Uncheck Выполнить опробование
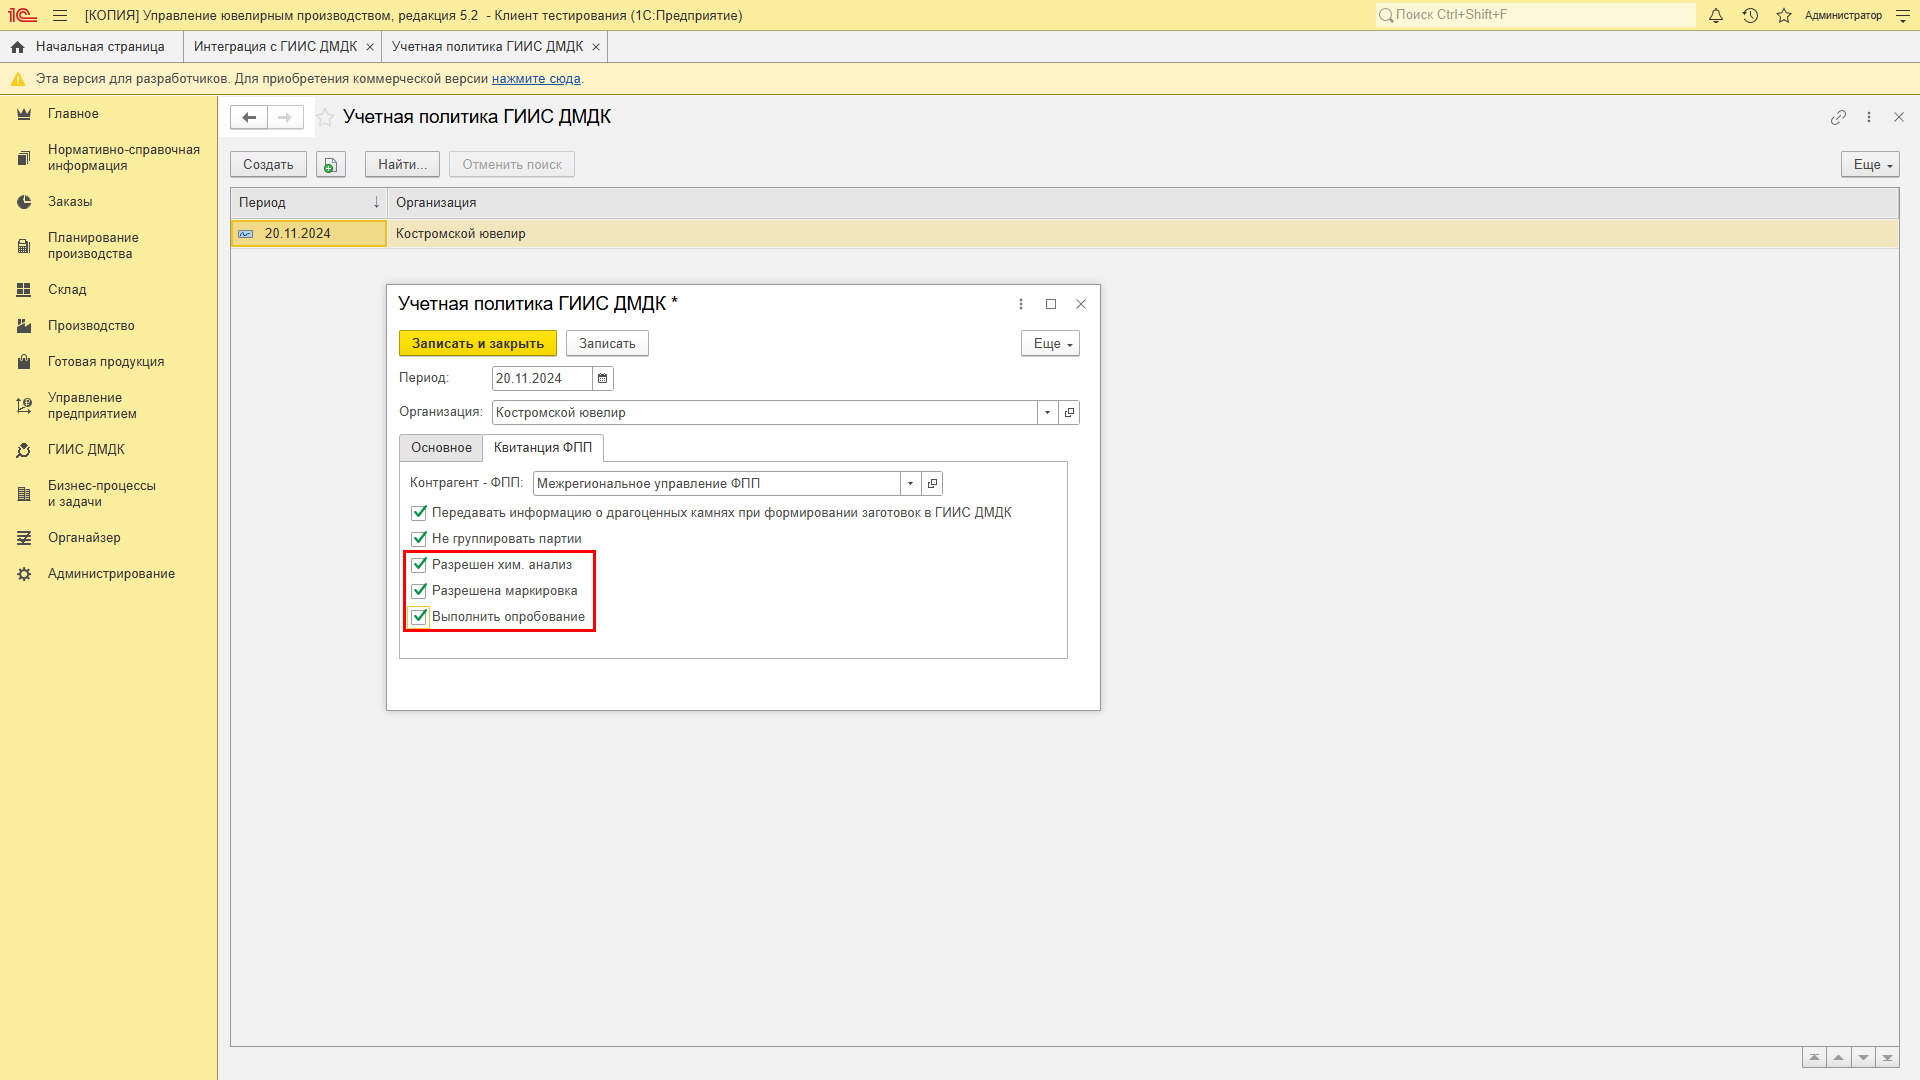 click(419, 617)
